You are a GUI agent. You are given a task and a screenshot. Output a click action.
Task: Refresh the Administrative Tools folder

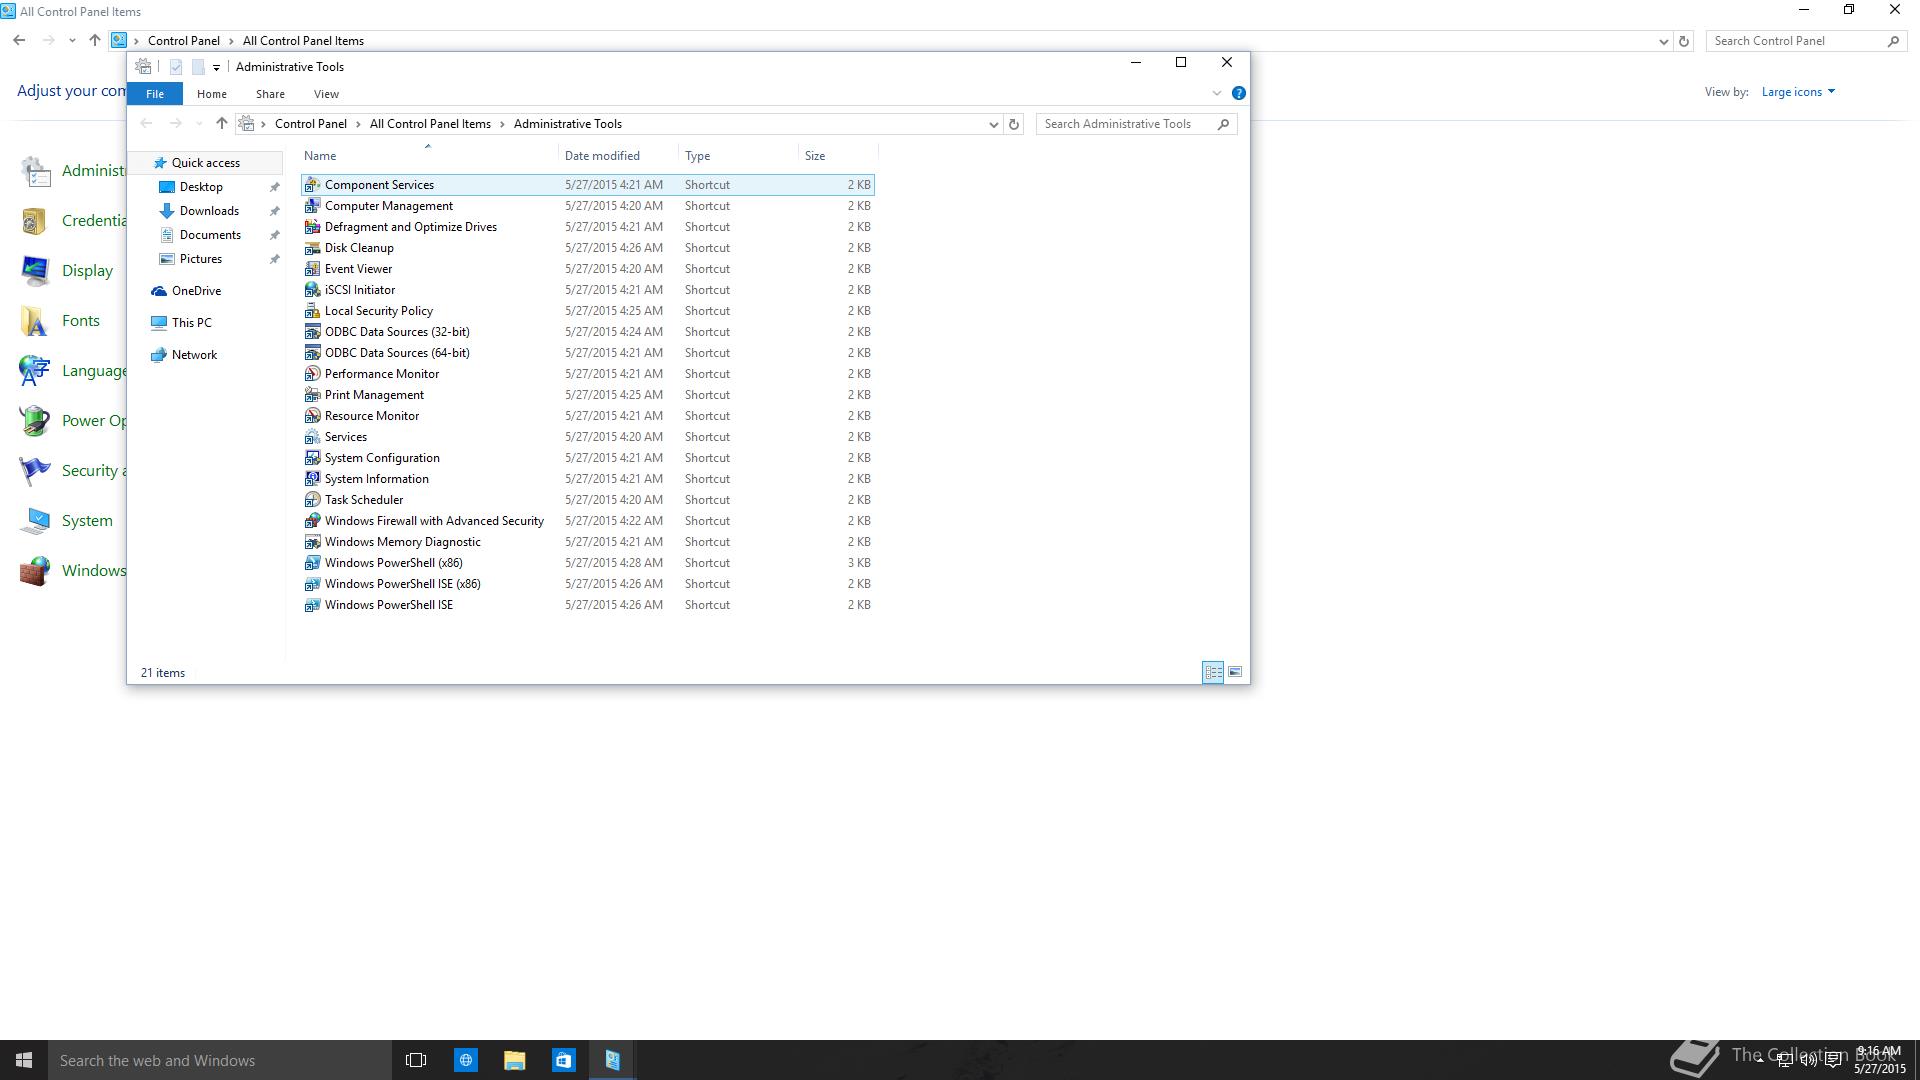click(1014, 124)
